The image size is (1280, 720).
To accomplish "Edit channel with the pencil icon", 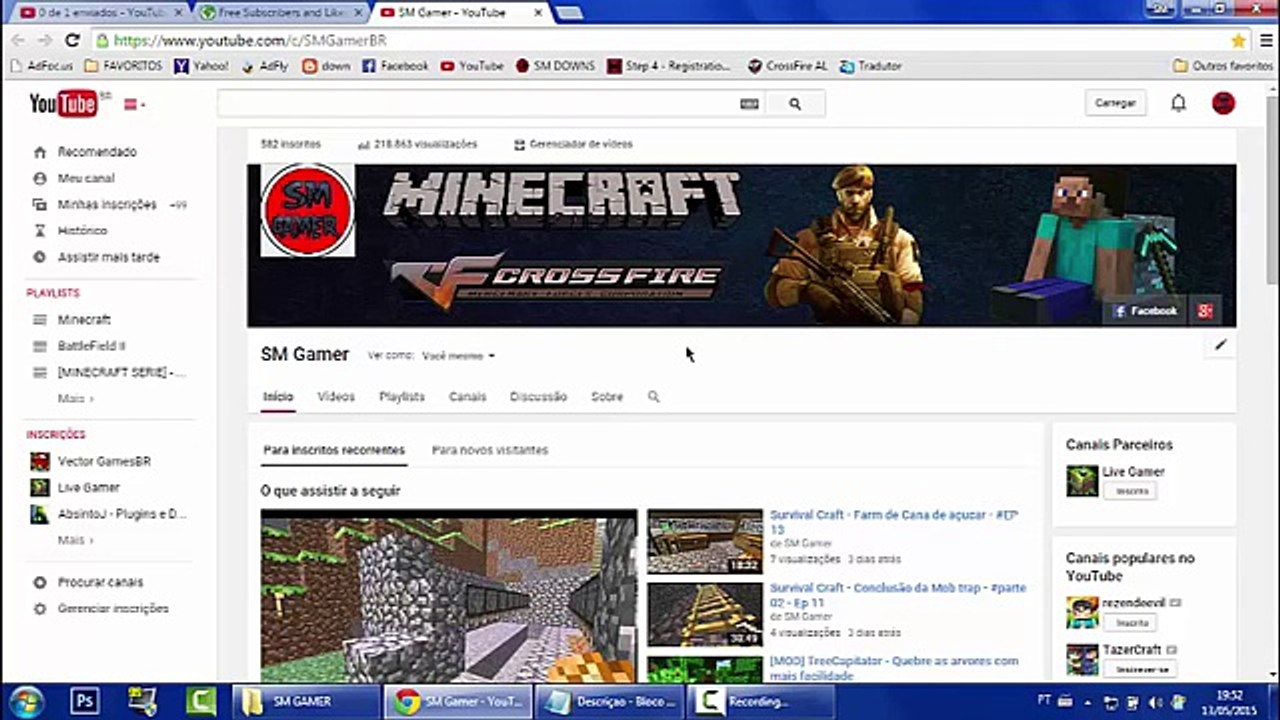I will [1221, 345].
